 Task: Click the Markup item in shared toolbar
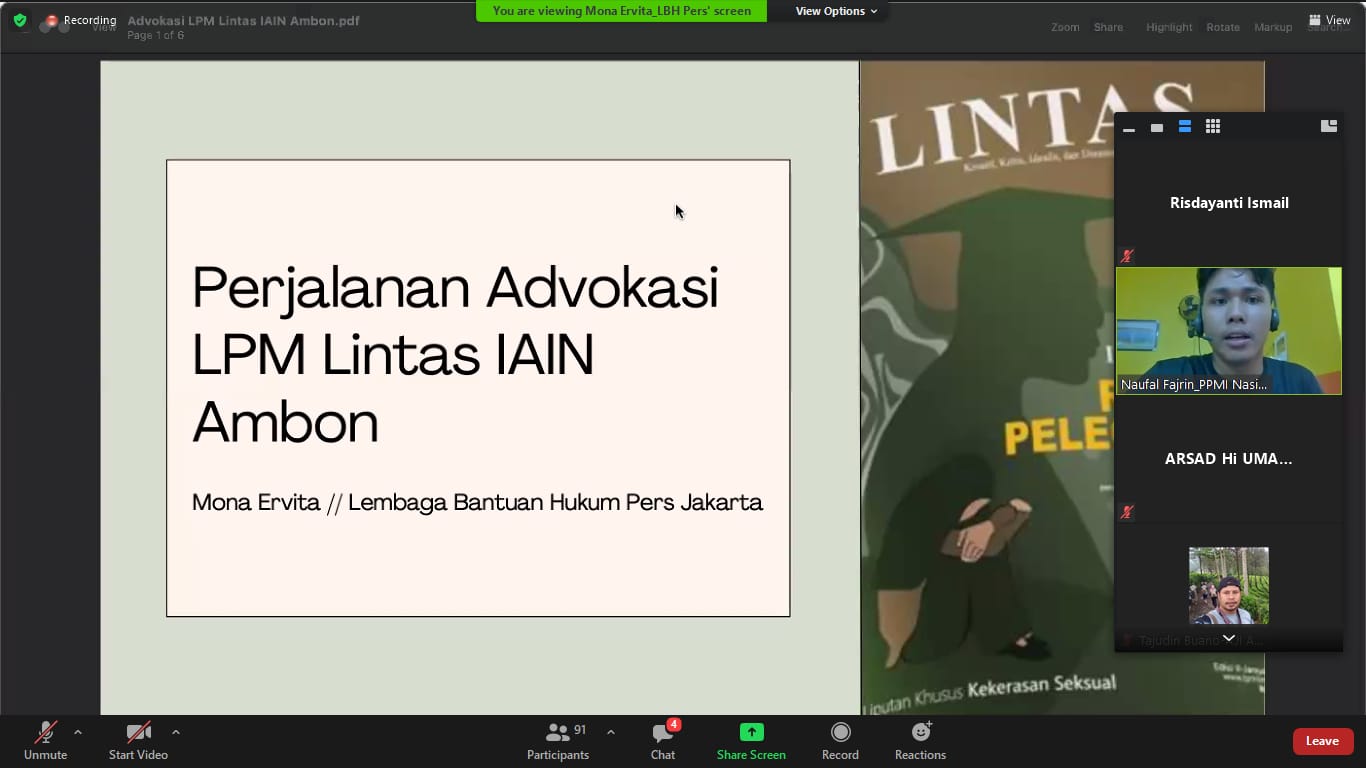[x=1273, y=27]
